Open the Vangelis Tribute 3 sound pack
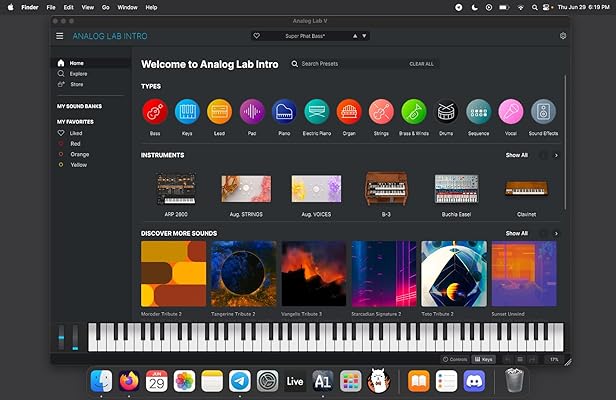The width and height of the screenshot is (616, 400). (313, 273)
